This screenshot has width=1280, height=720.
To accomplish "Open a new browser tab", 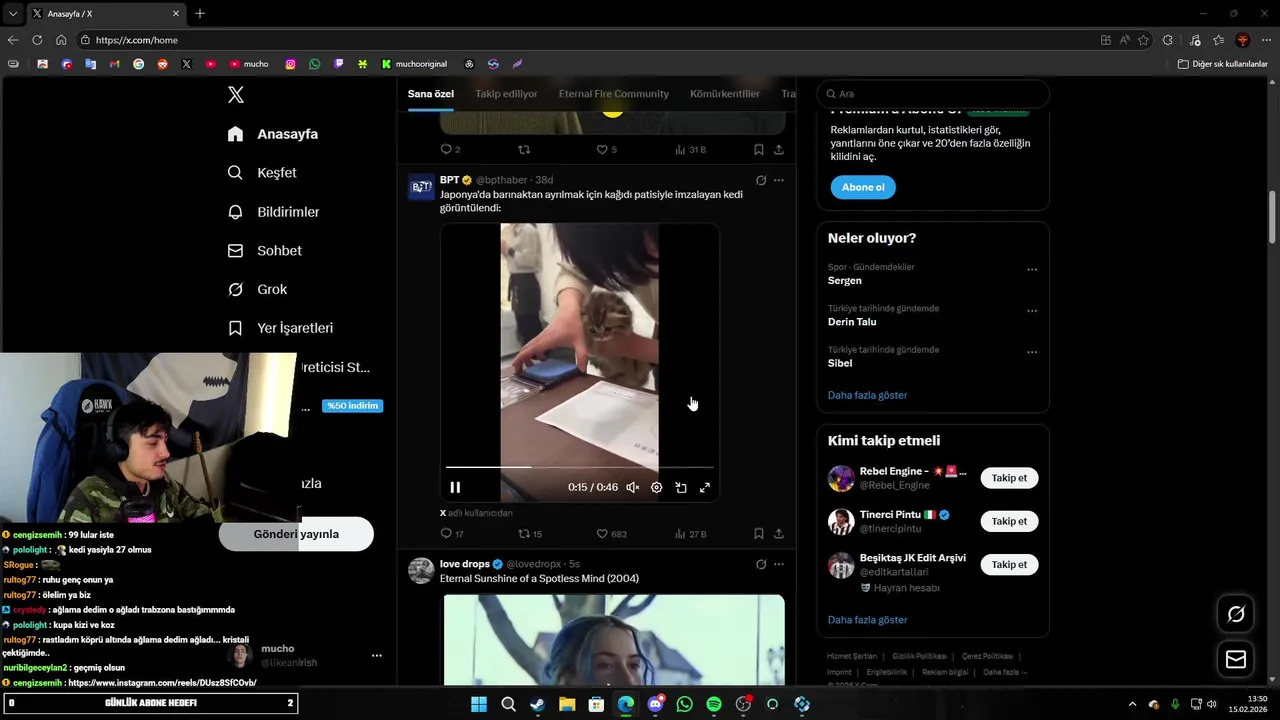I will (x=200, y=14).
